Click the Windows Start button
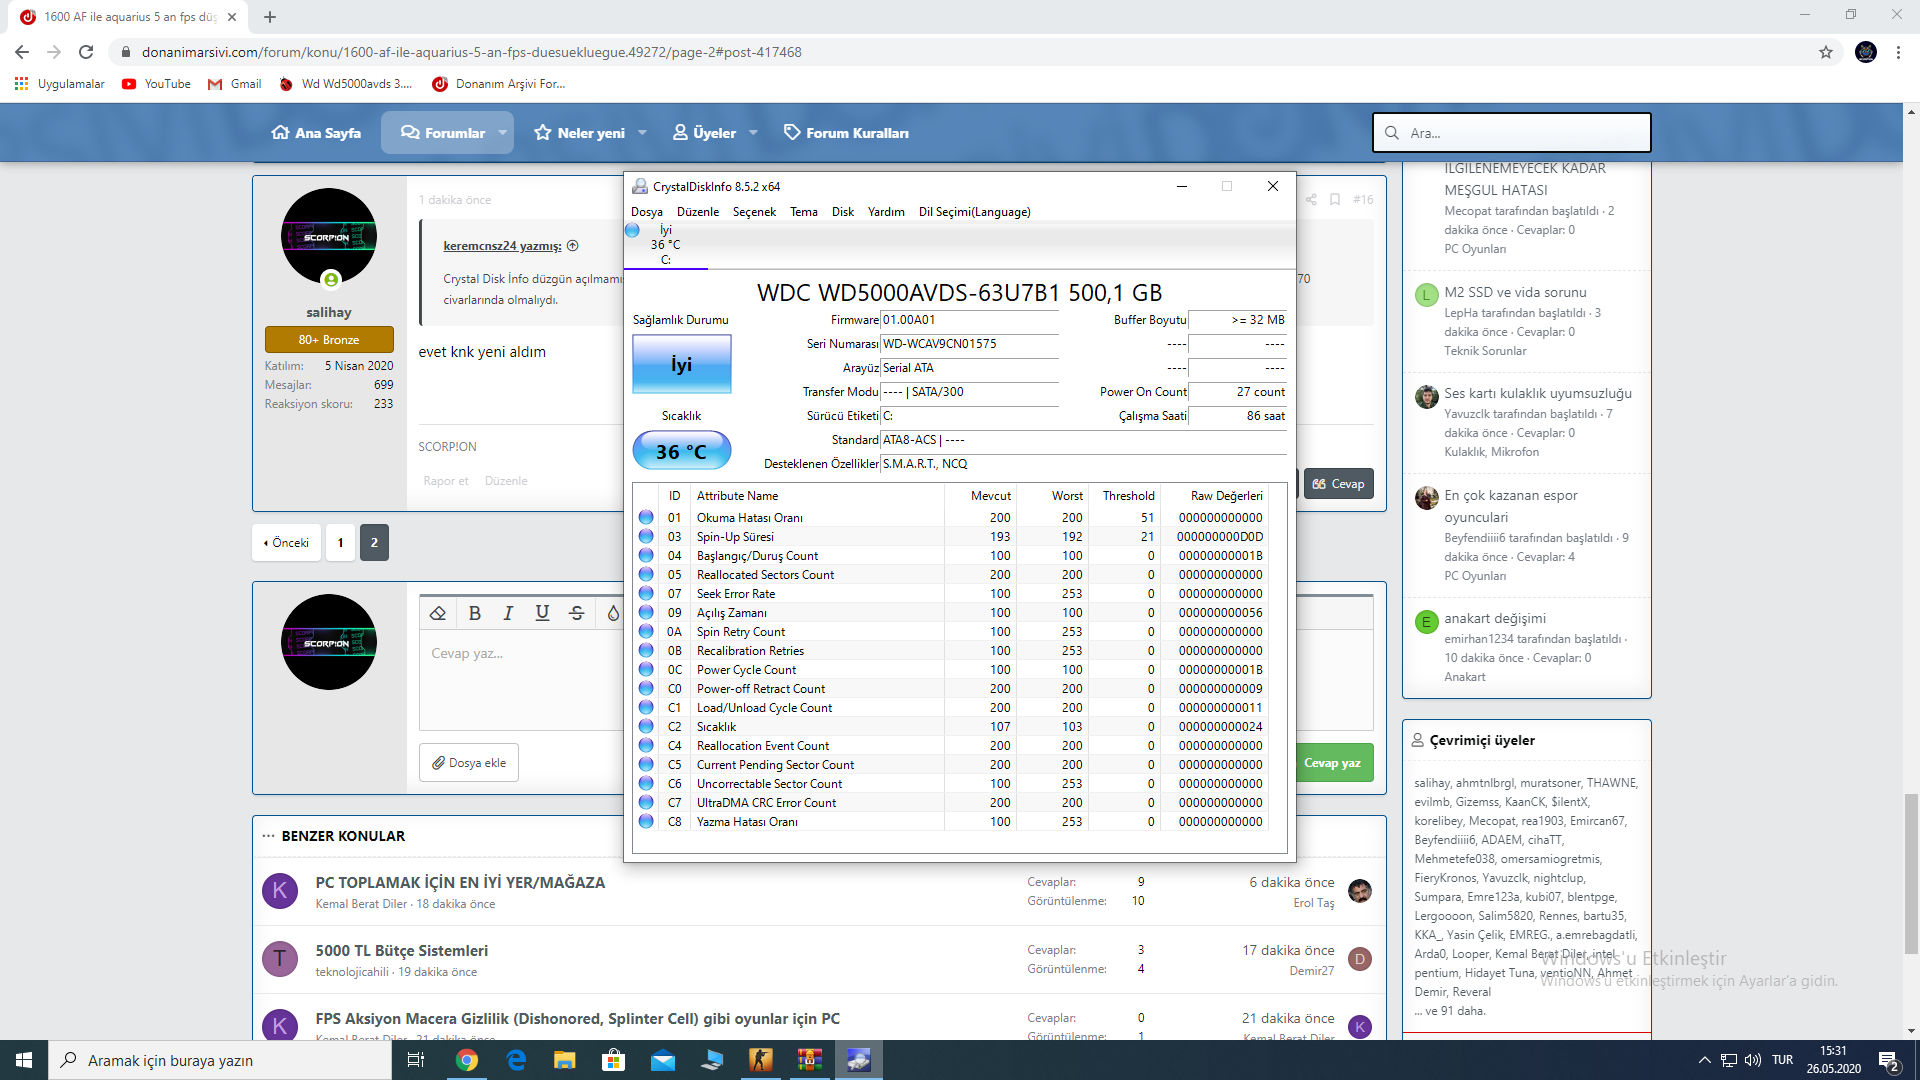1920x1080 pixels. (x=24, y=1060)
